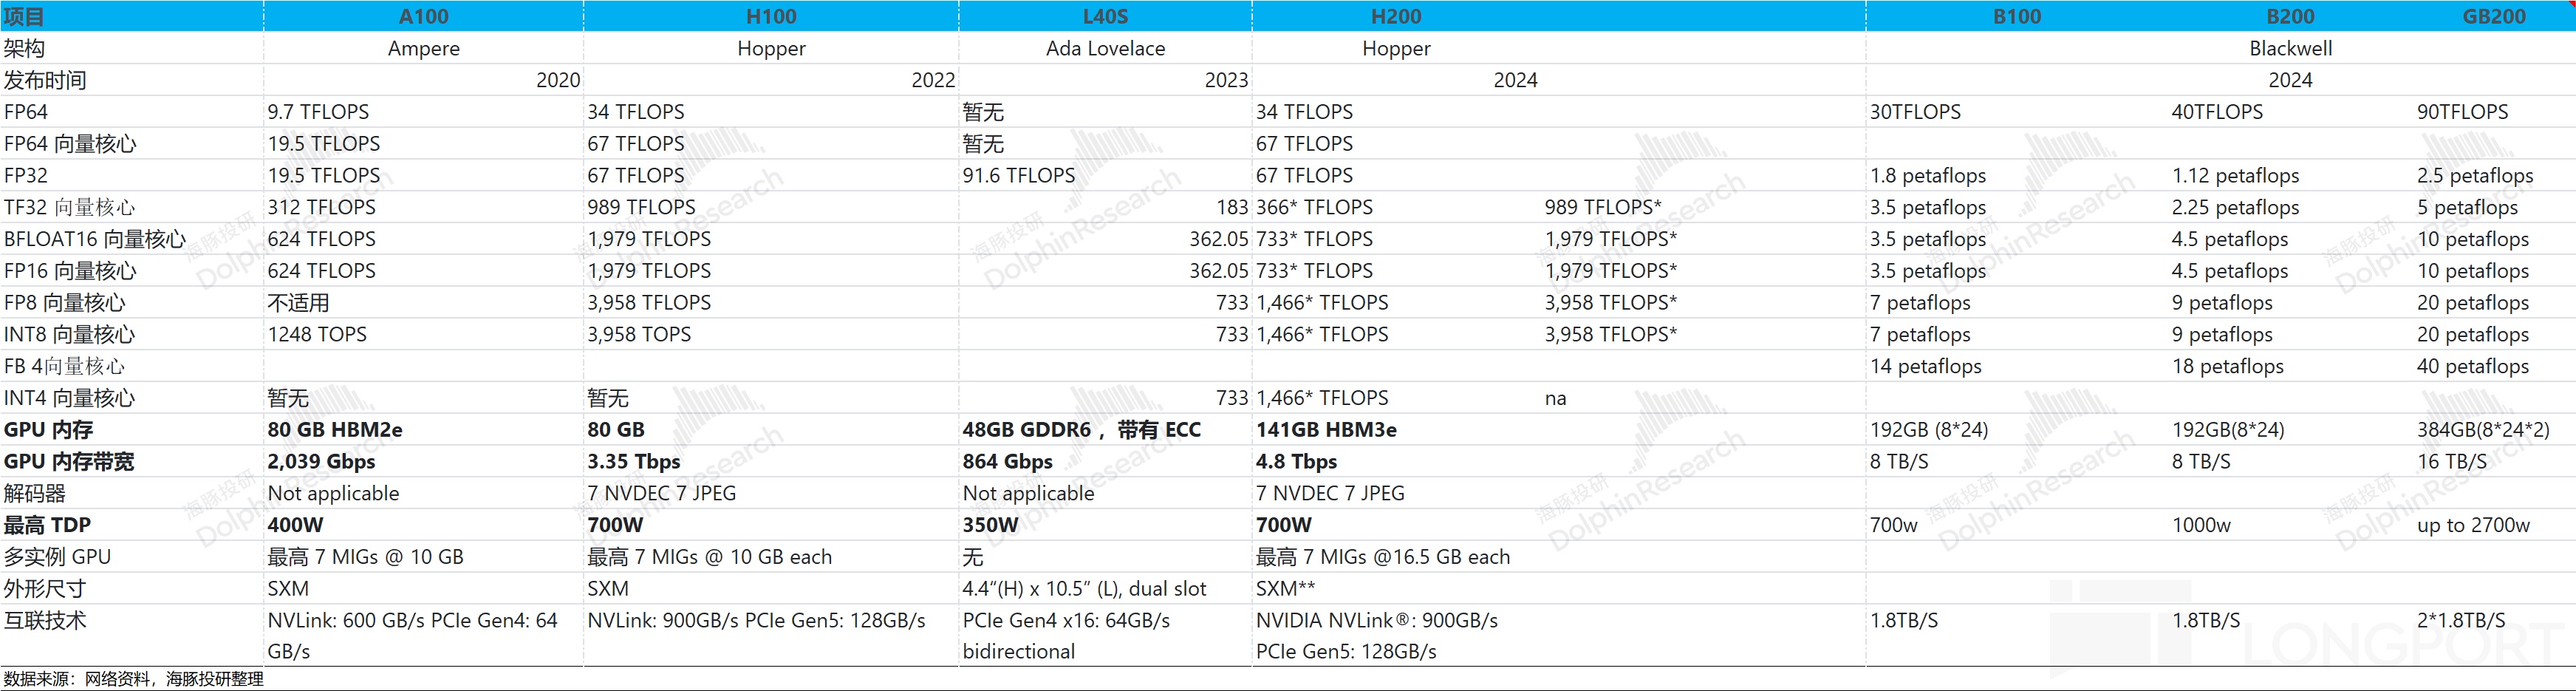Click the L40S column header

[x=1105, y=16]
